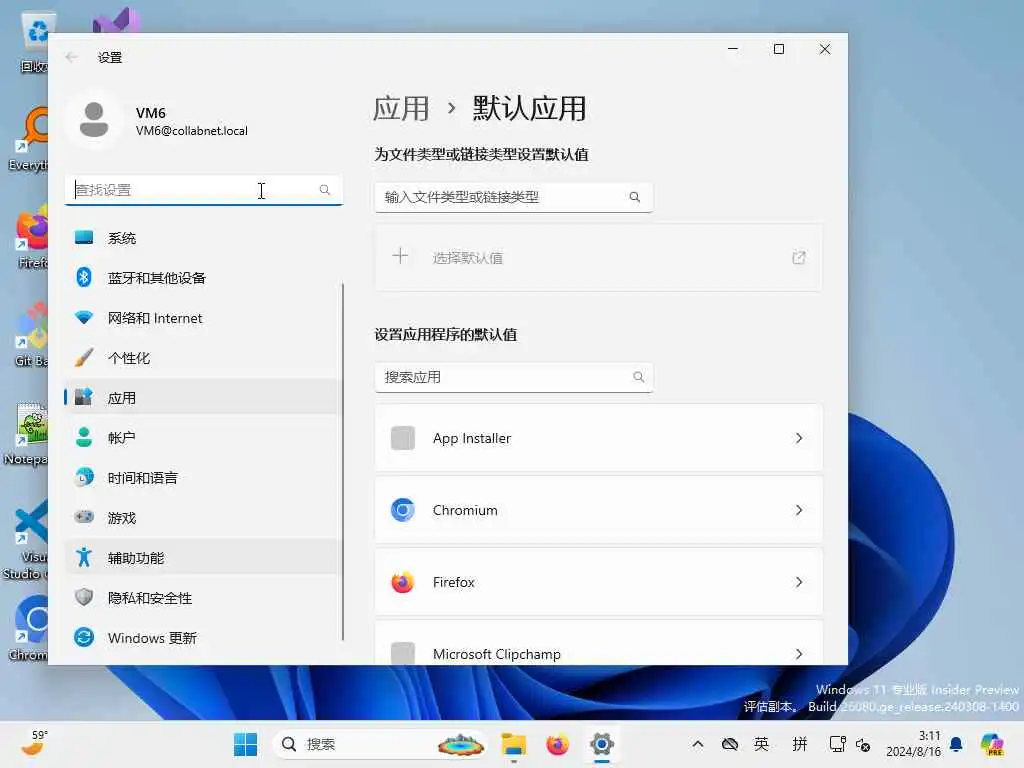
Task: Open App Installer default settings
Action: click(x=598, y=438)
